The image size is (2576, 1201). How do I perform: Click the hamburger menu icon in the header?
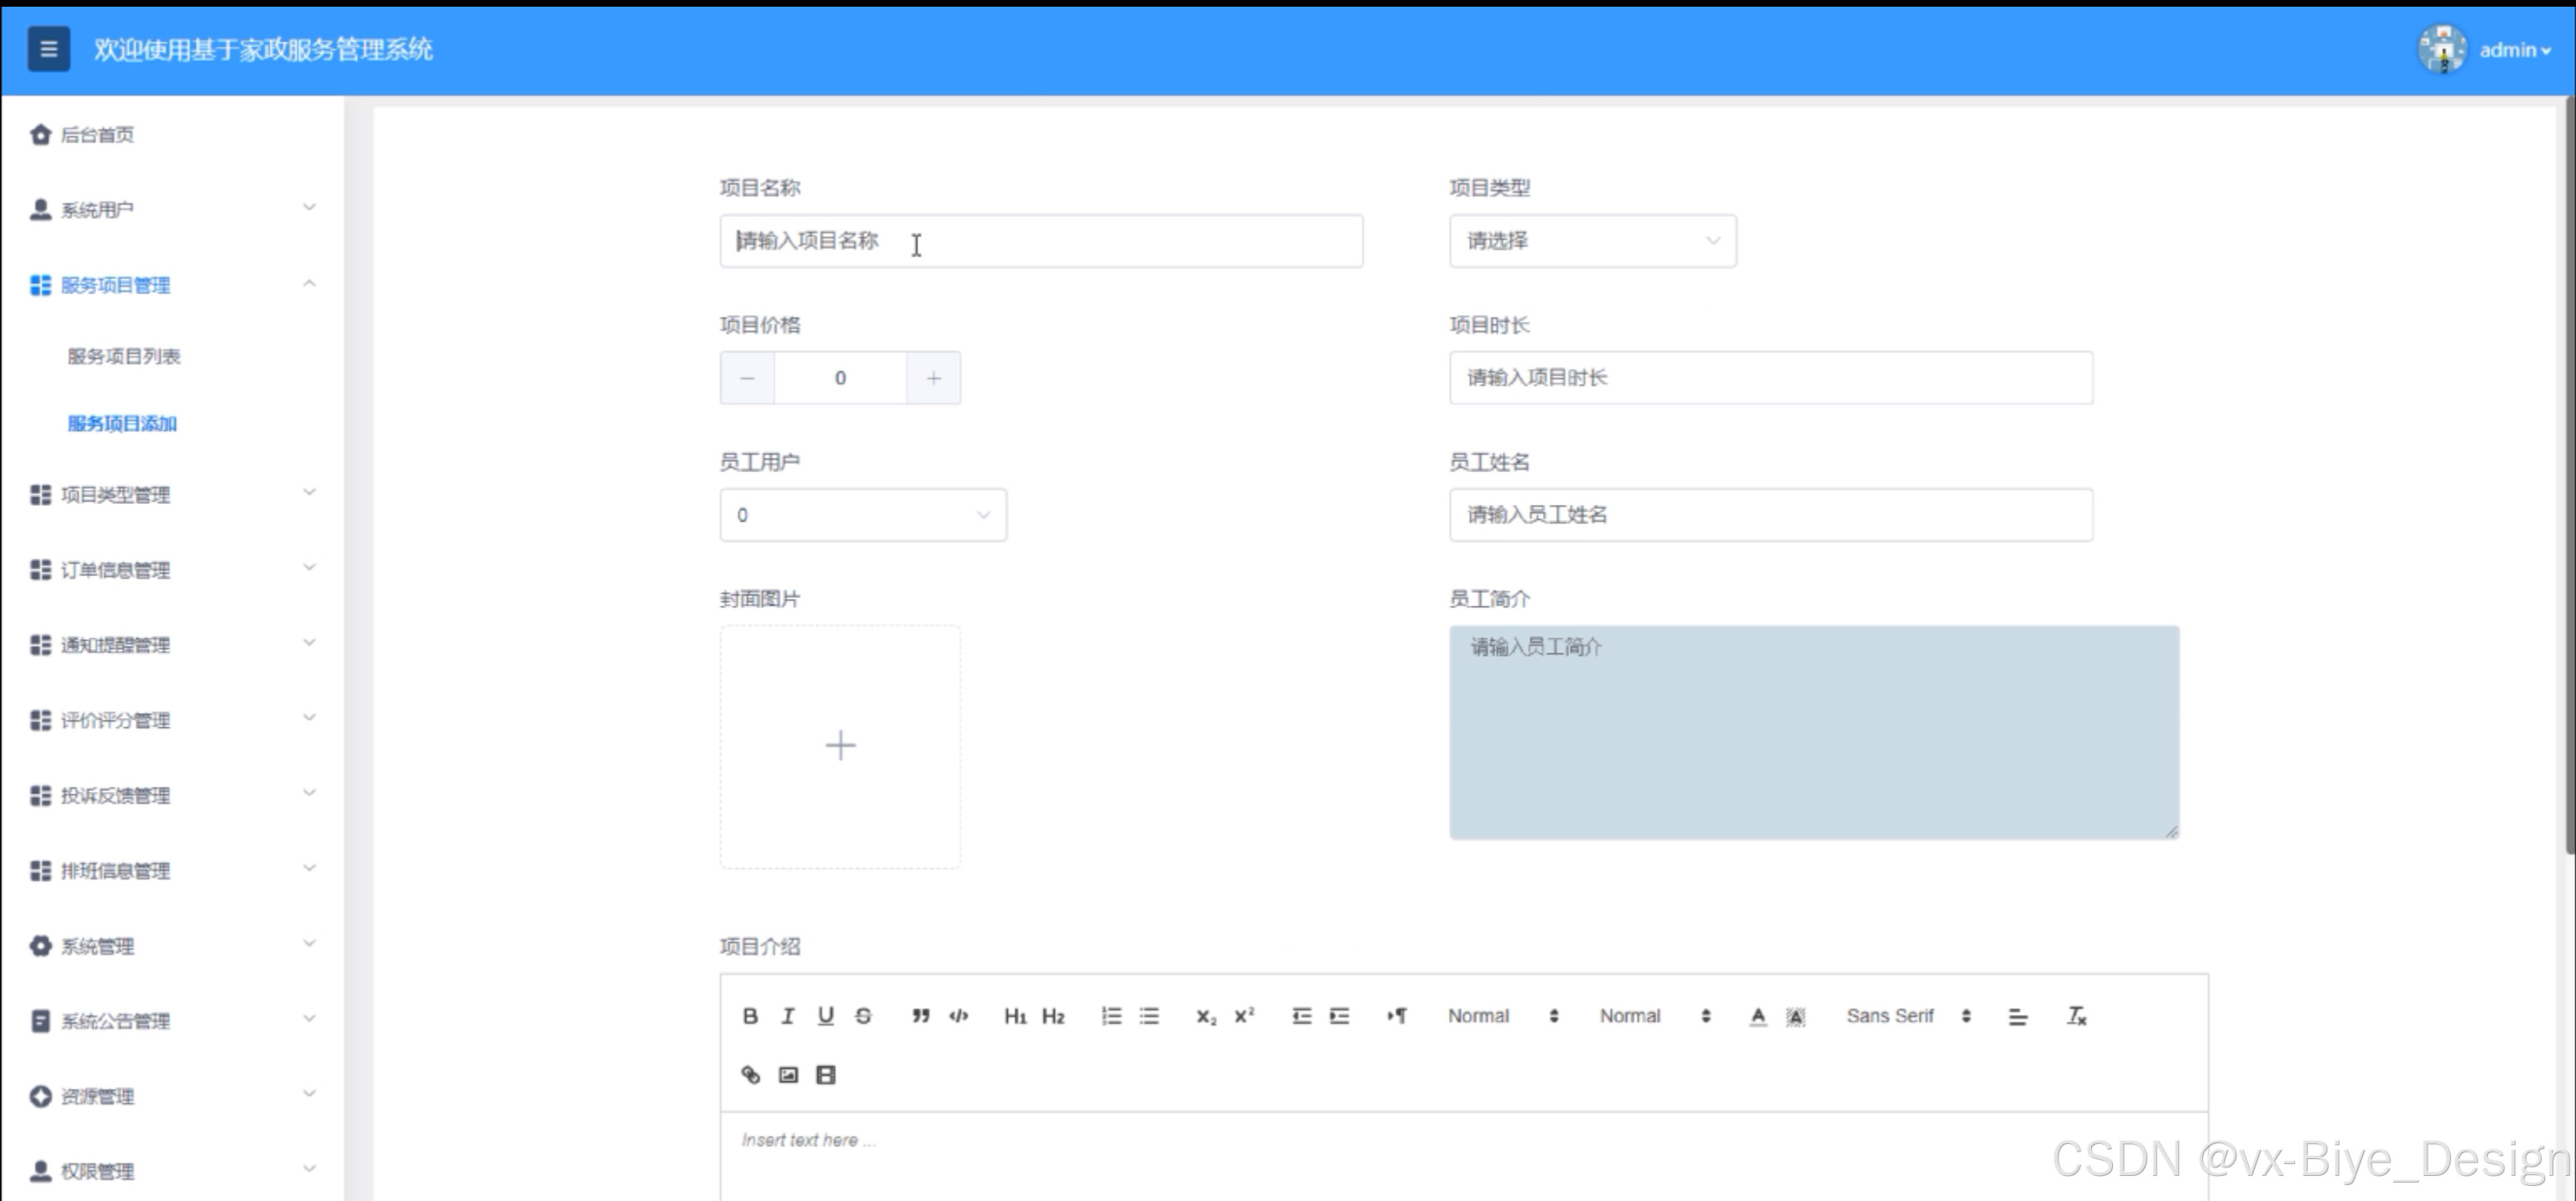[x=48, y=49]
